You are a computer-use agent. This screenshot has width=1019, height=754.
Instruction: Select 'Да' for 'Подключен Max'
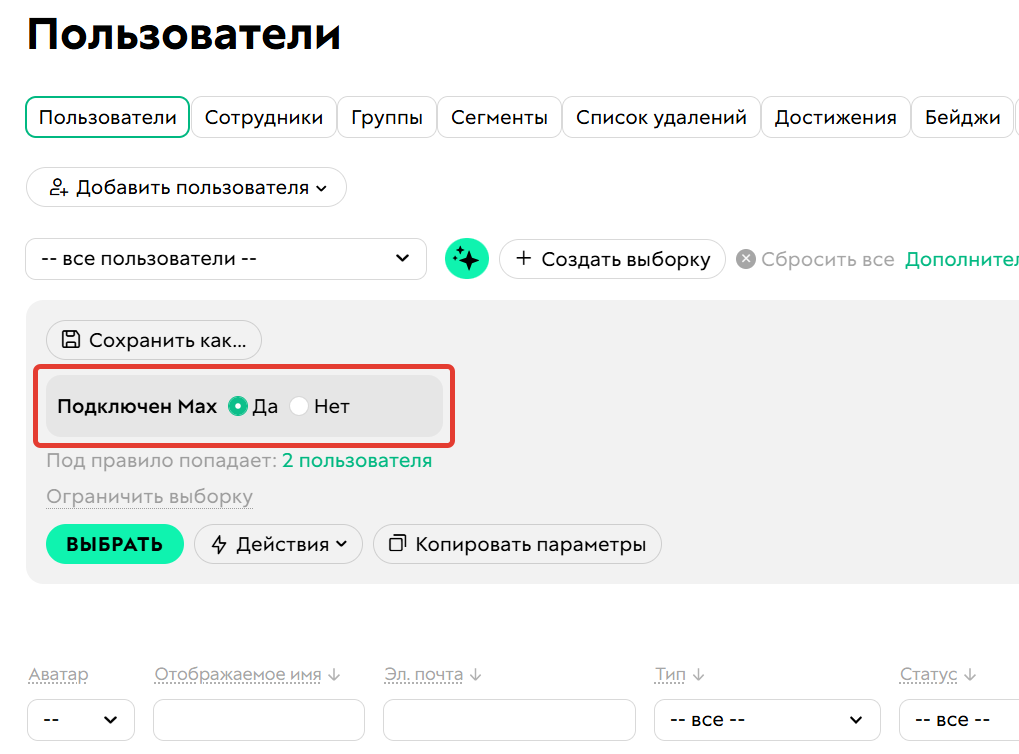(237, 405)
